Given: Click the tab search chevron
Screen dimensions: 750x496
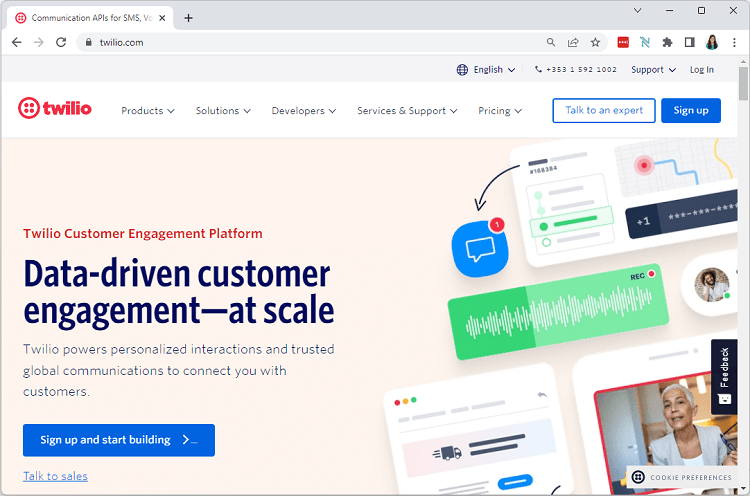Looking at the screenshot, I should (x=637, y=10).
